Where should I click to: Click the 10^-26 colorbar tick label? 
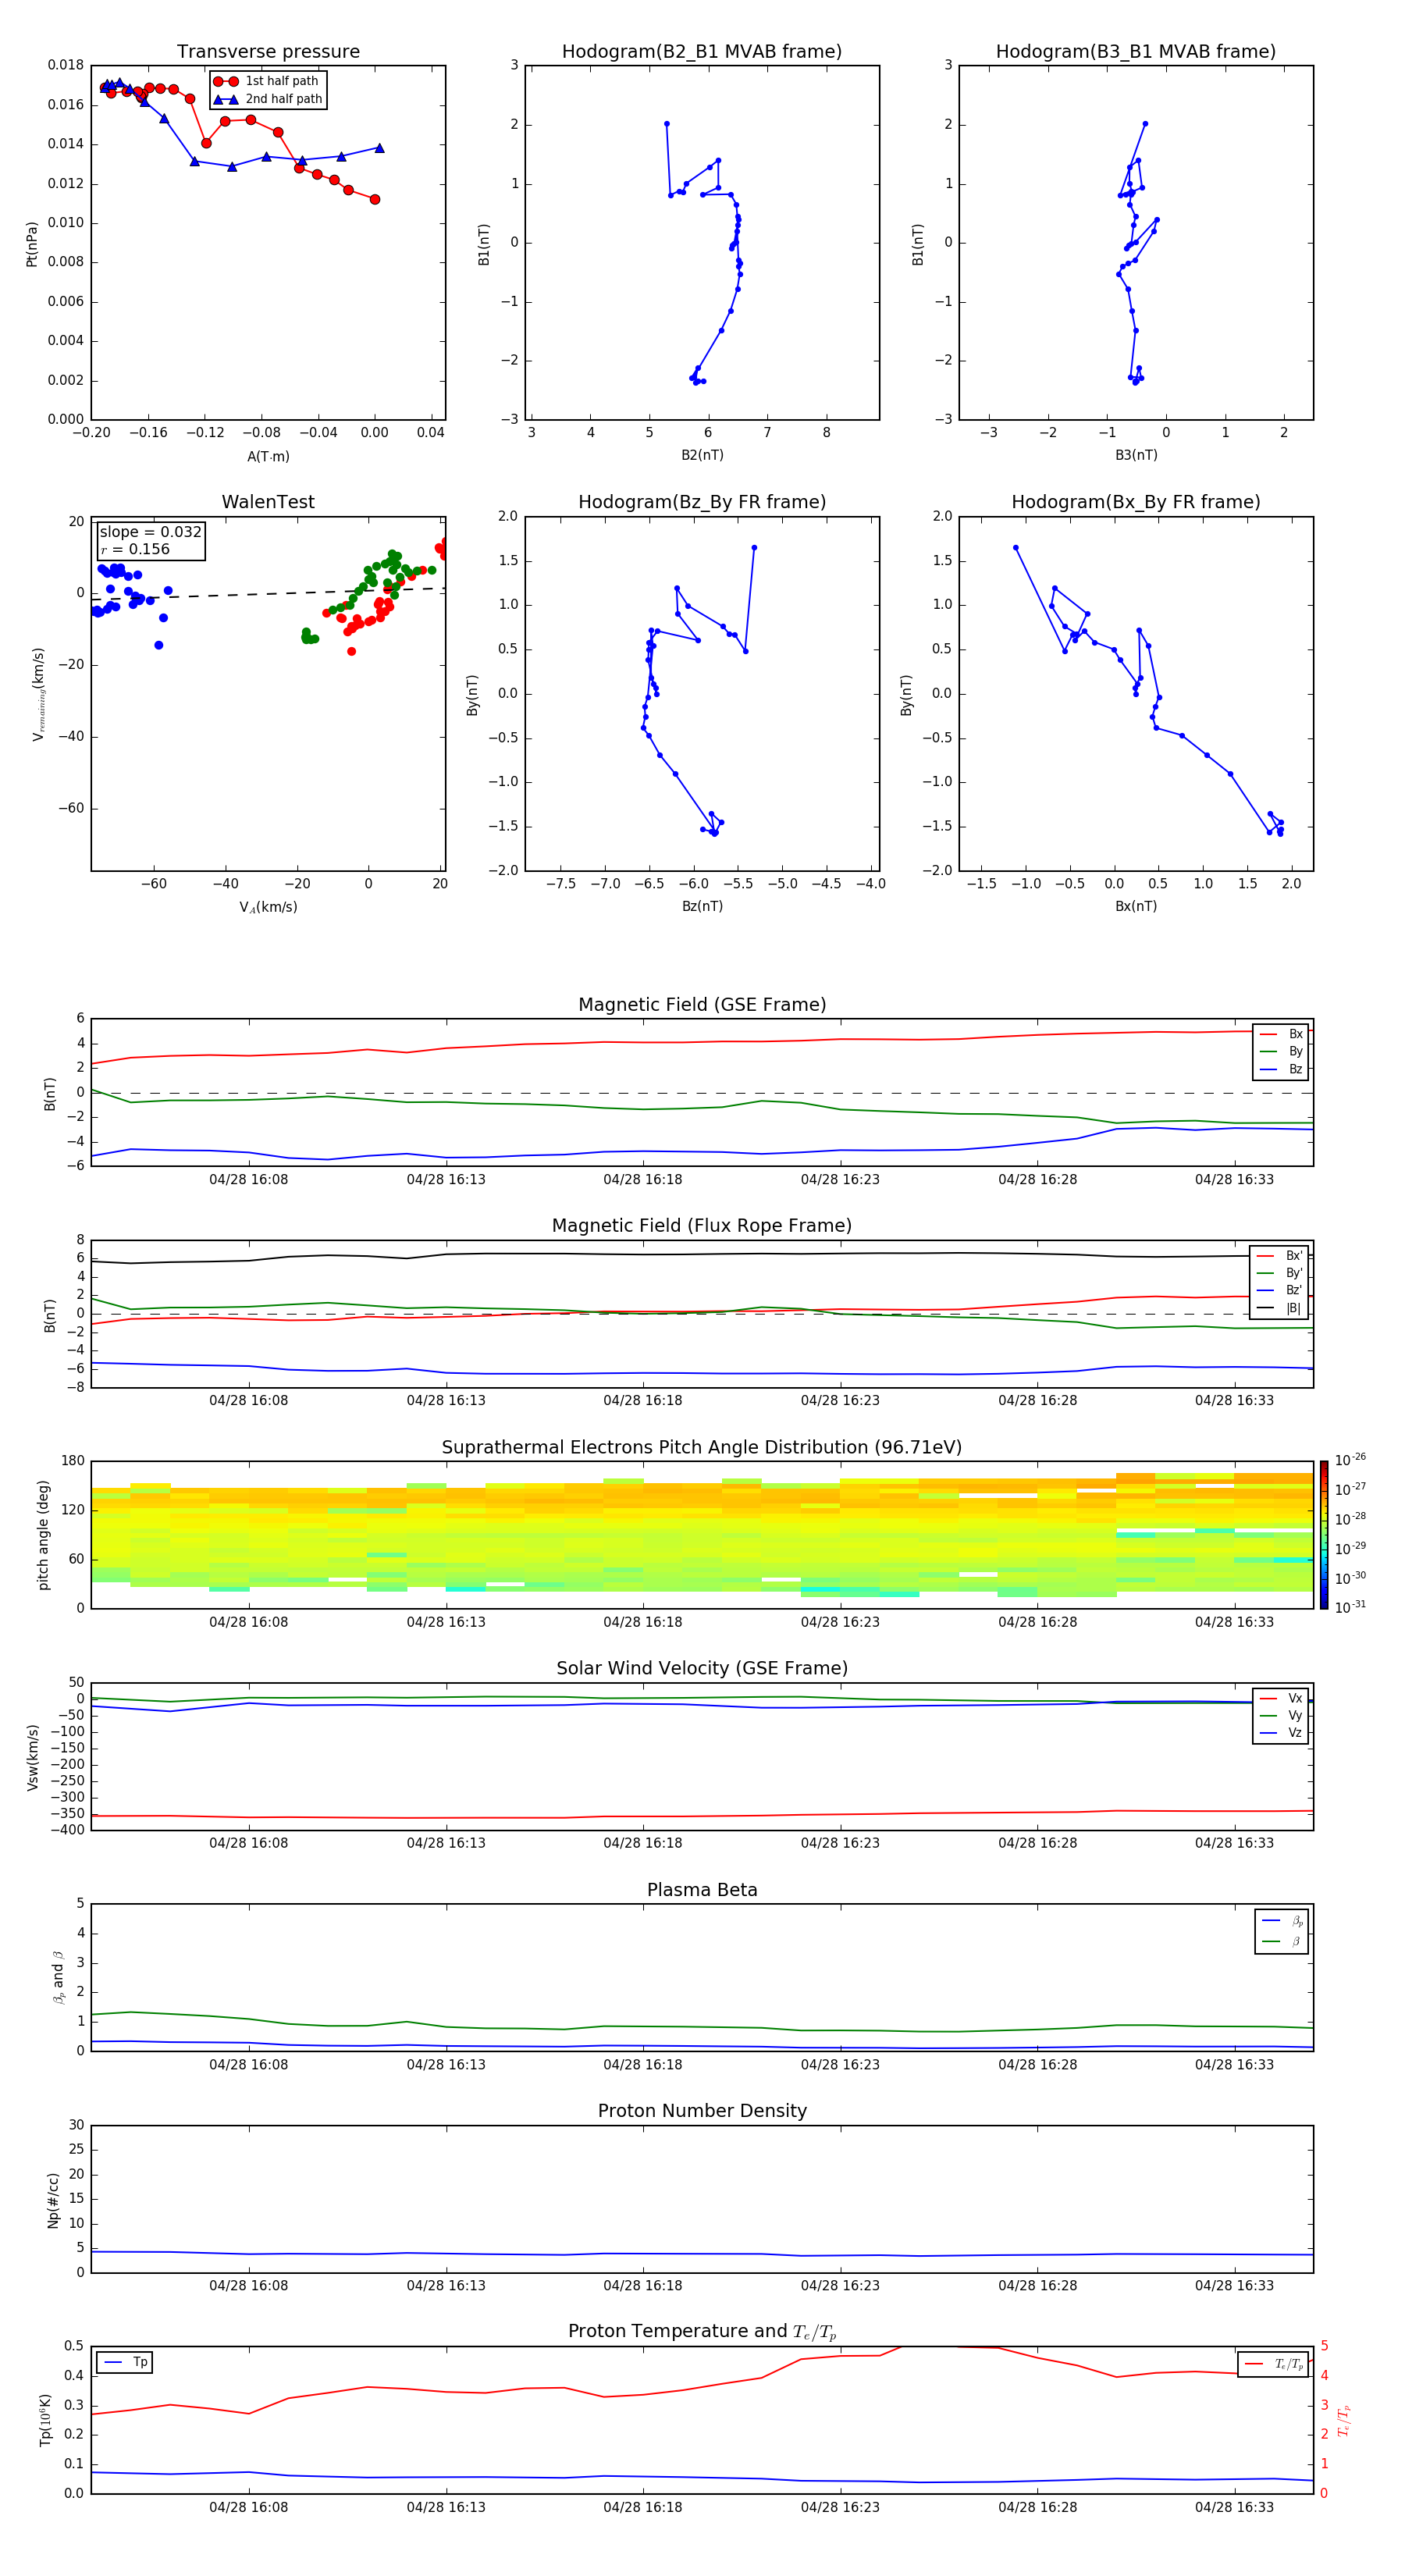point(1350,1460)
